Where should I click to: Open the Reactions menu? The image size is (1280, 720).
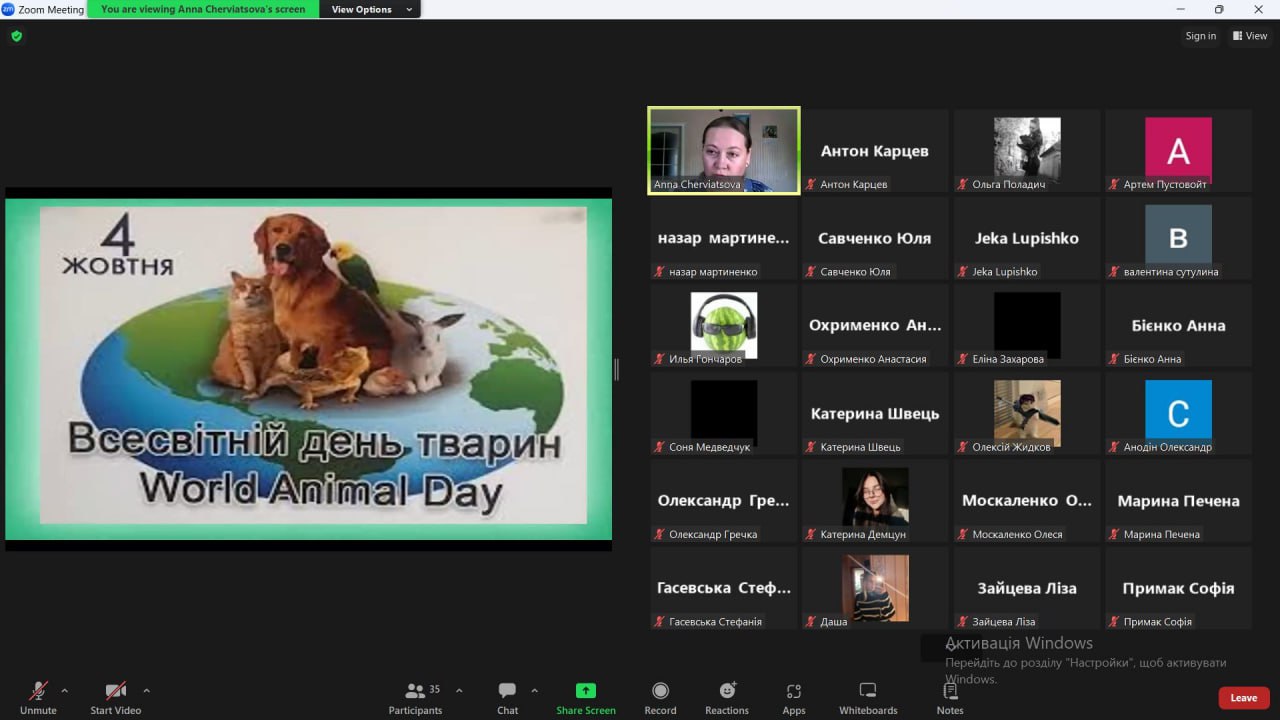pos(727,691)
